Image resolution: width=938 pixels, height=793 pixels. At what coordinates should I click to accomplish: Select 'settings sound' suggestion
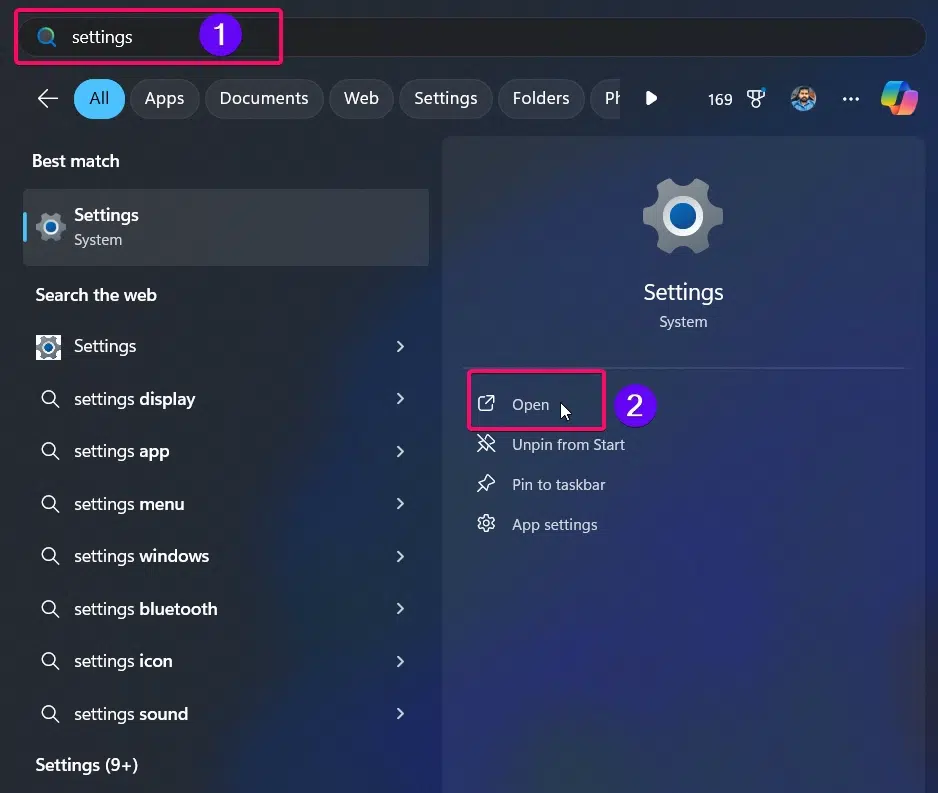[226, 713]
